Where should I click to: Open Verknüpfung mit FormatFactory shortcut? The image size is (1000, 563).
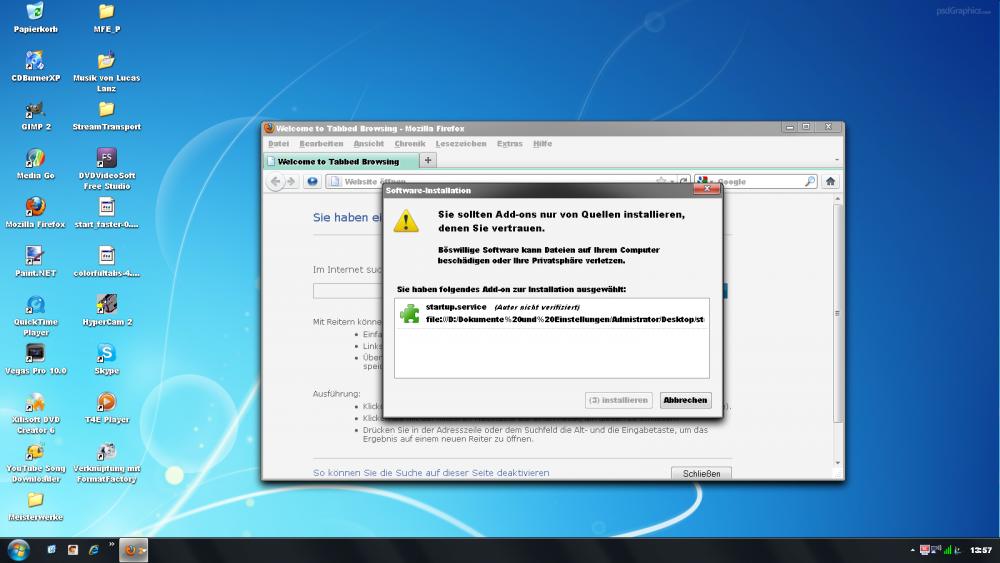tap(107, 462)
